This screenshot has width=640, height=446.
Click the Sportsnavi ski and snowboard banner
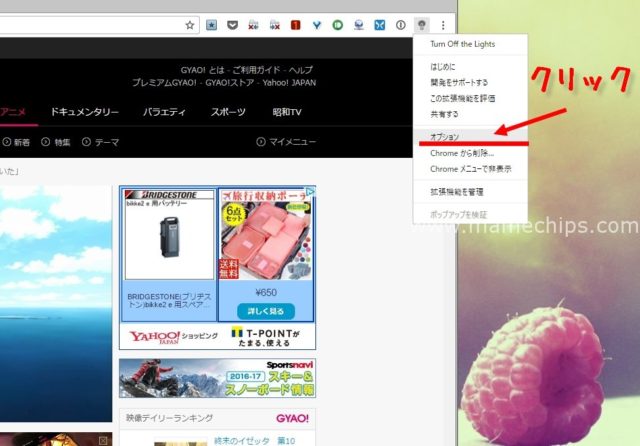tap(217, 378)
